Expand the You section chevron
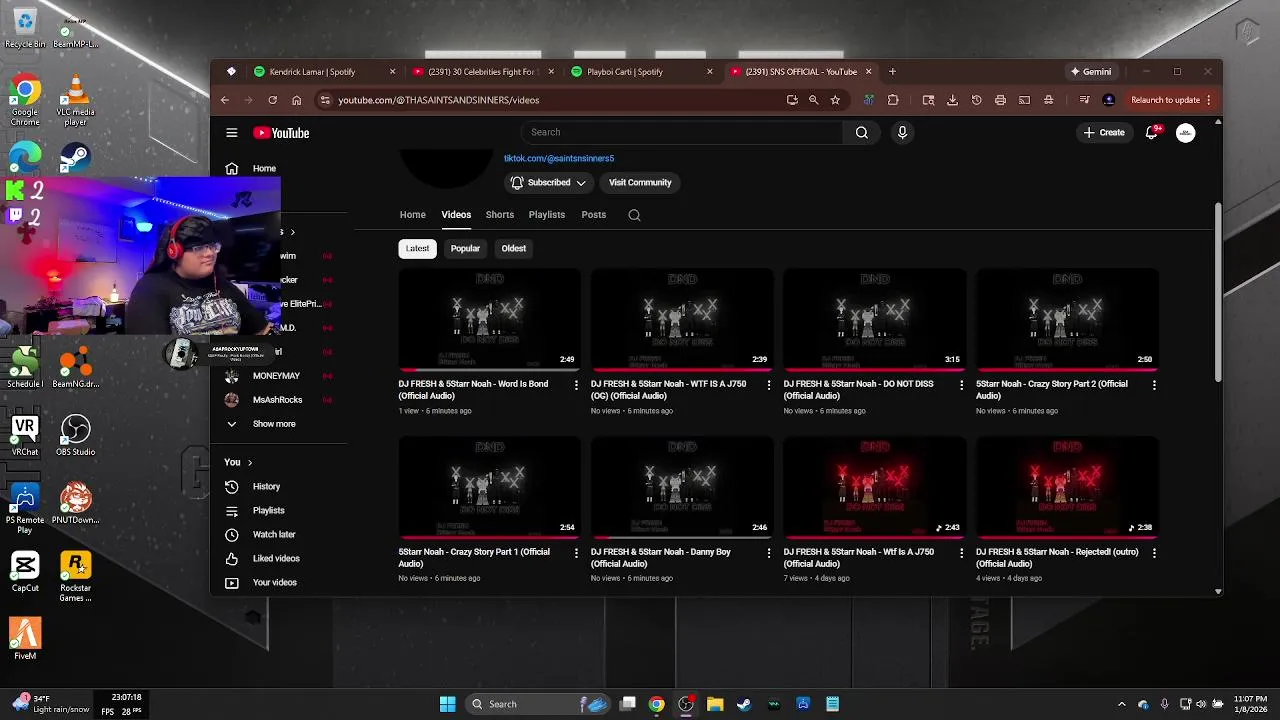The image size is (1280, 720). coord(250,462)
